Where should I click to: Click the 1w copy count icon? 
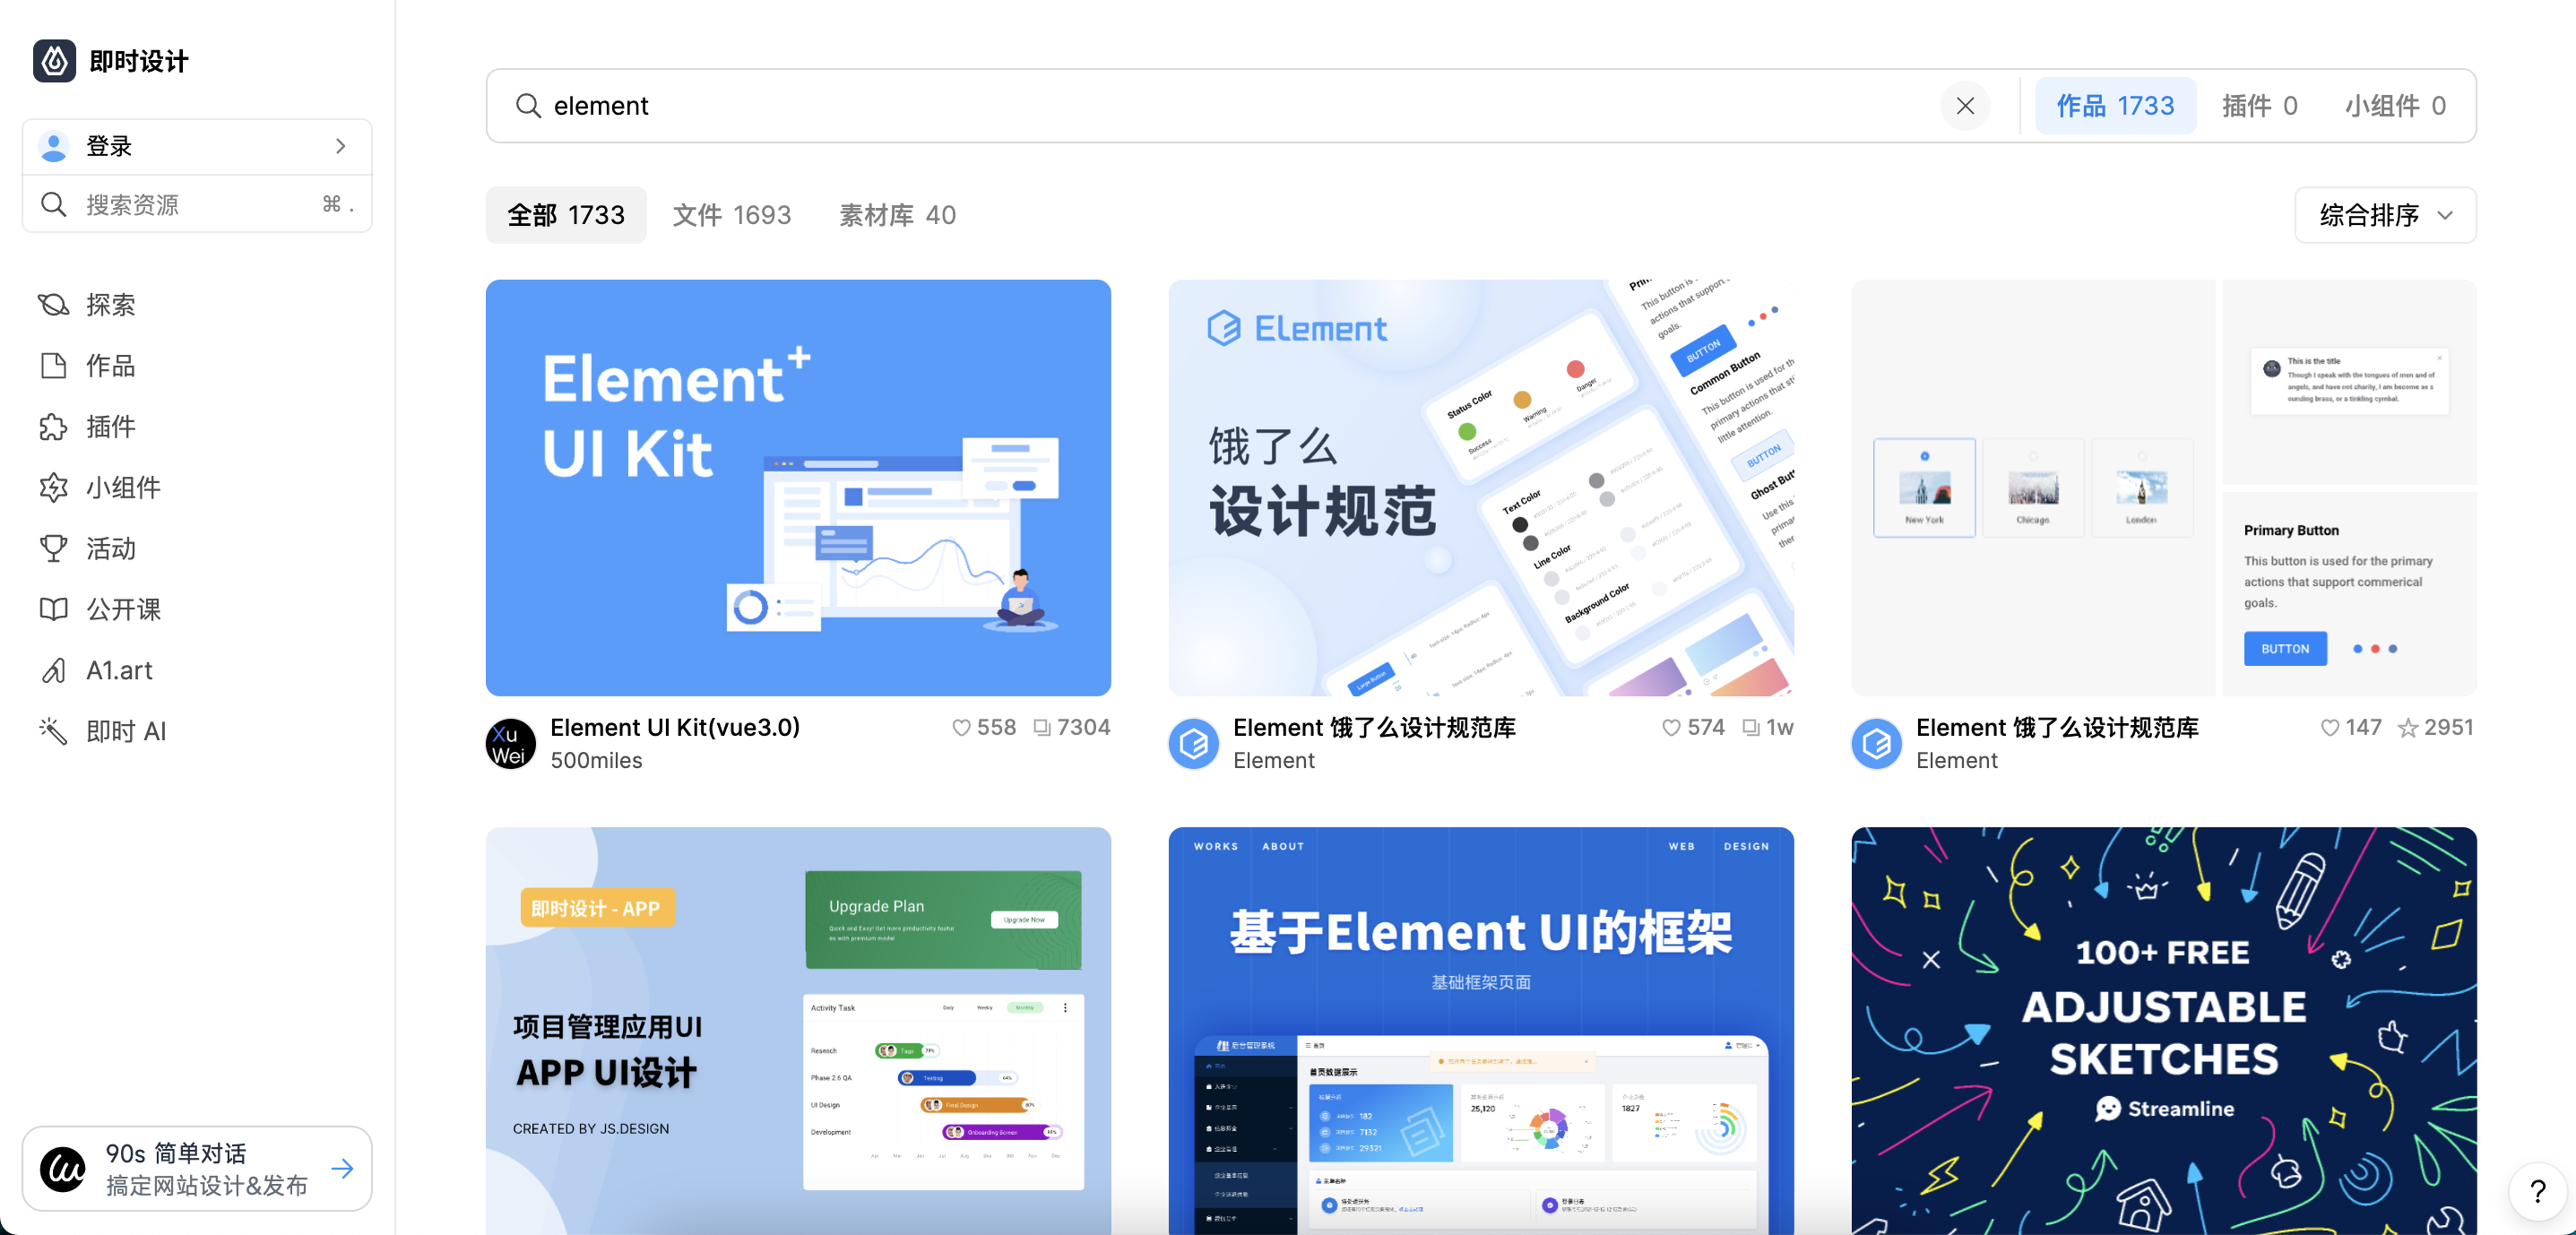[x=1751, y=728]
